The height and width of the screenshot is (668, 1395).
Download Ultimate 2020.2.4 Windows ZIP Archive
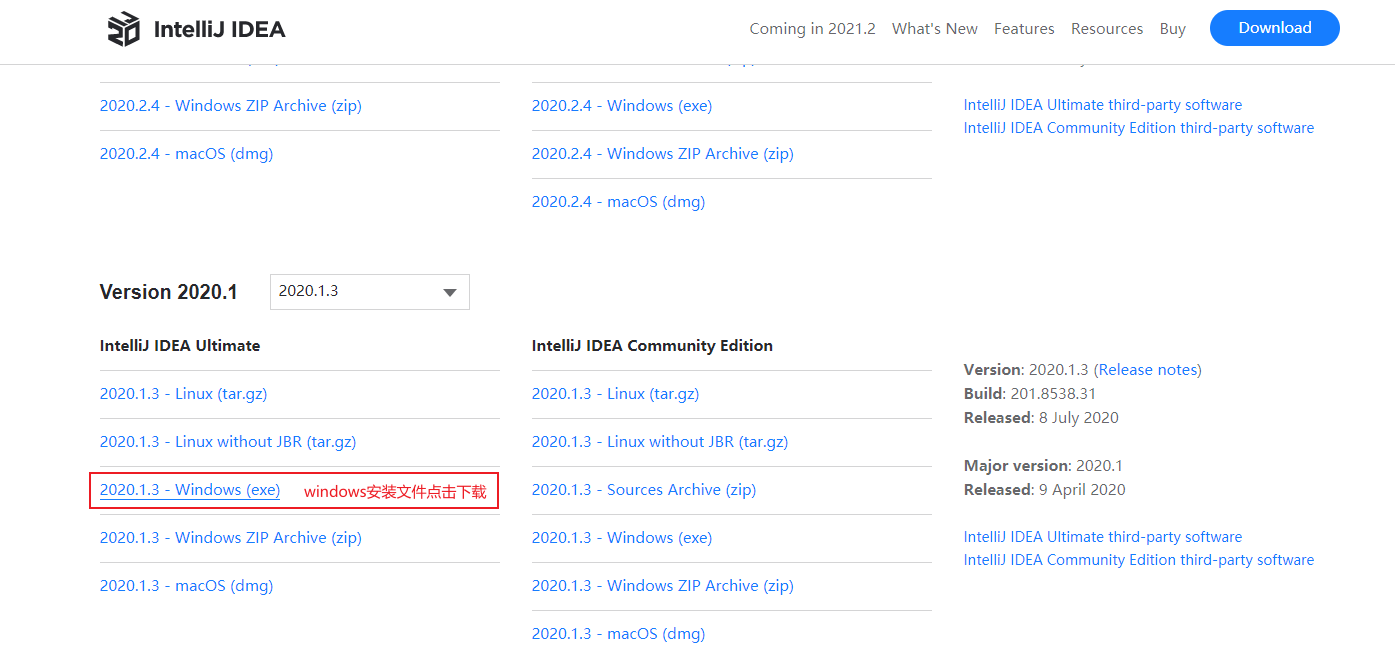(231, 106)
